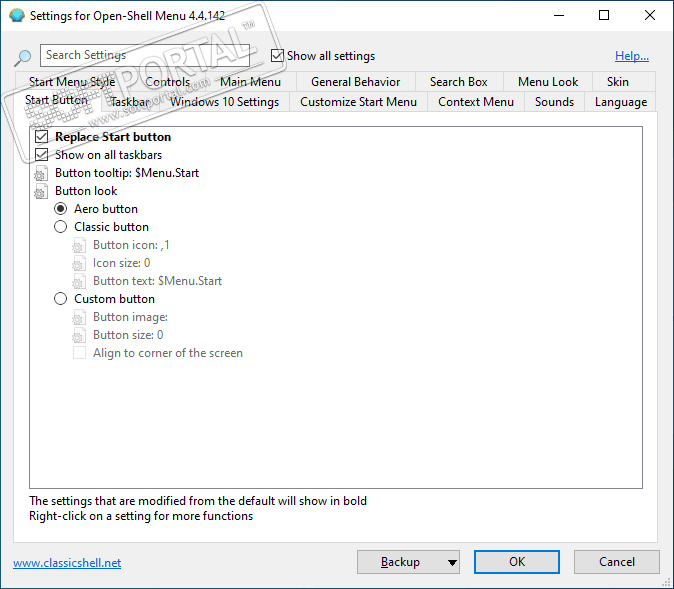Switch to Customize Start Menu tab
The height and width of the screenshot is (589, 674).
[x=358, y=102]
